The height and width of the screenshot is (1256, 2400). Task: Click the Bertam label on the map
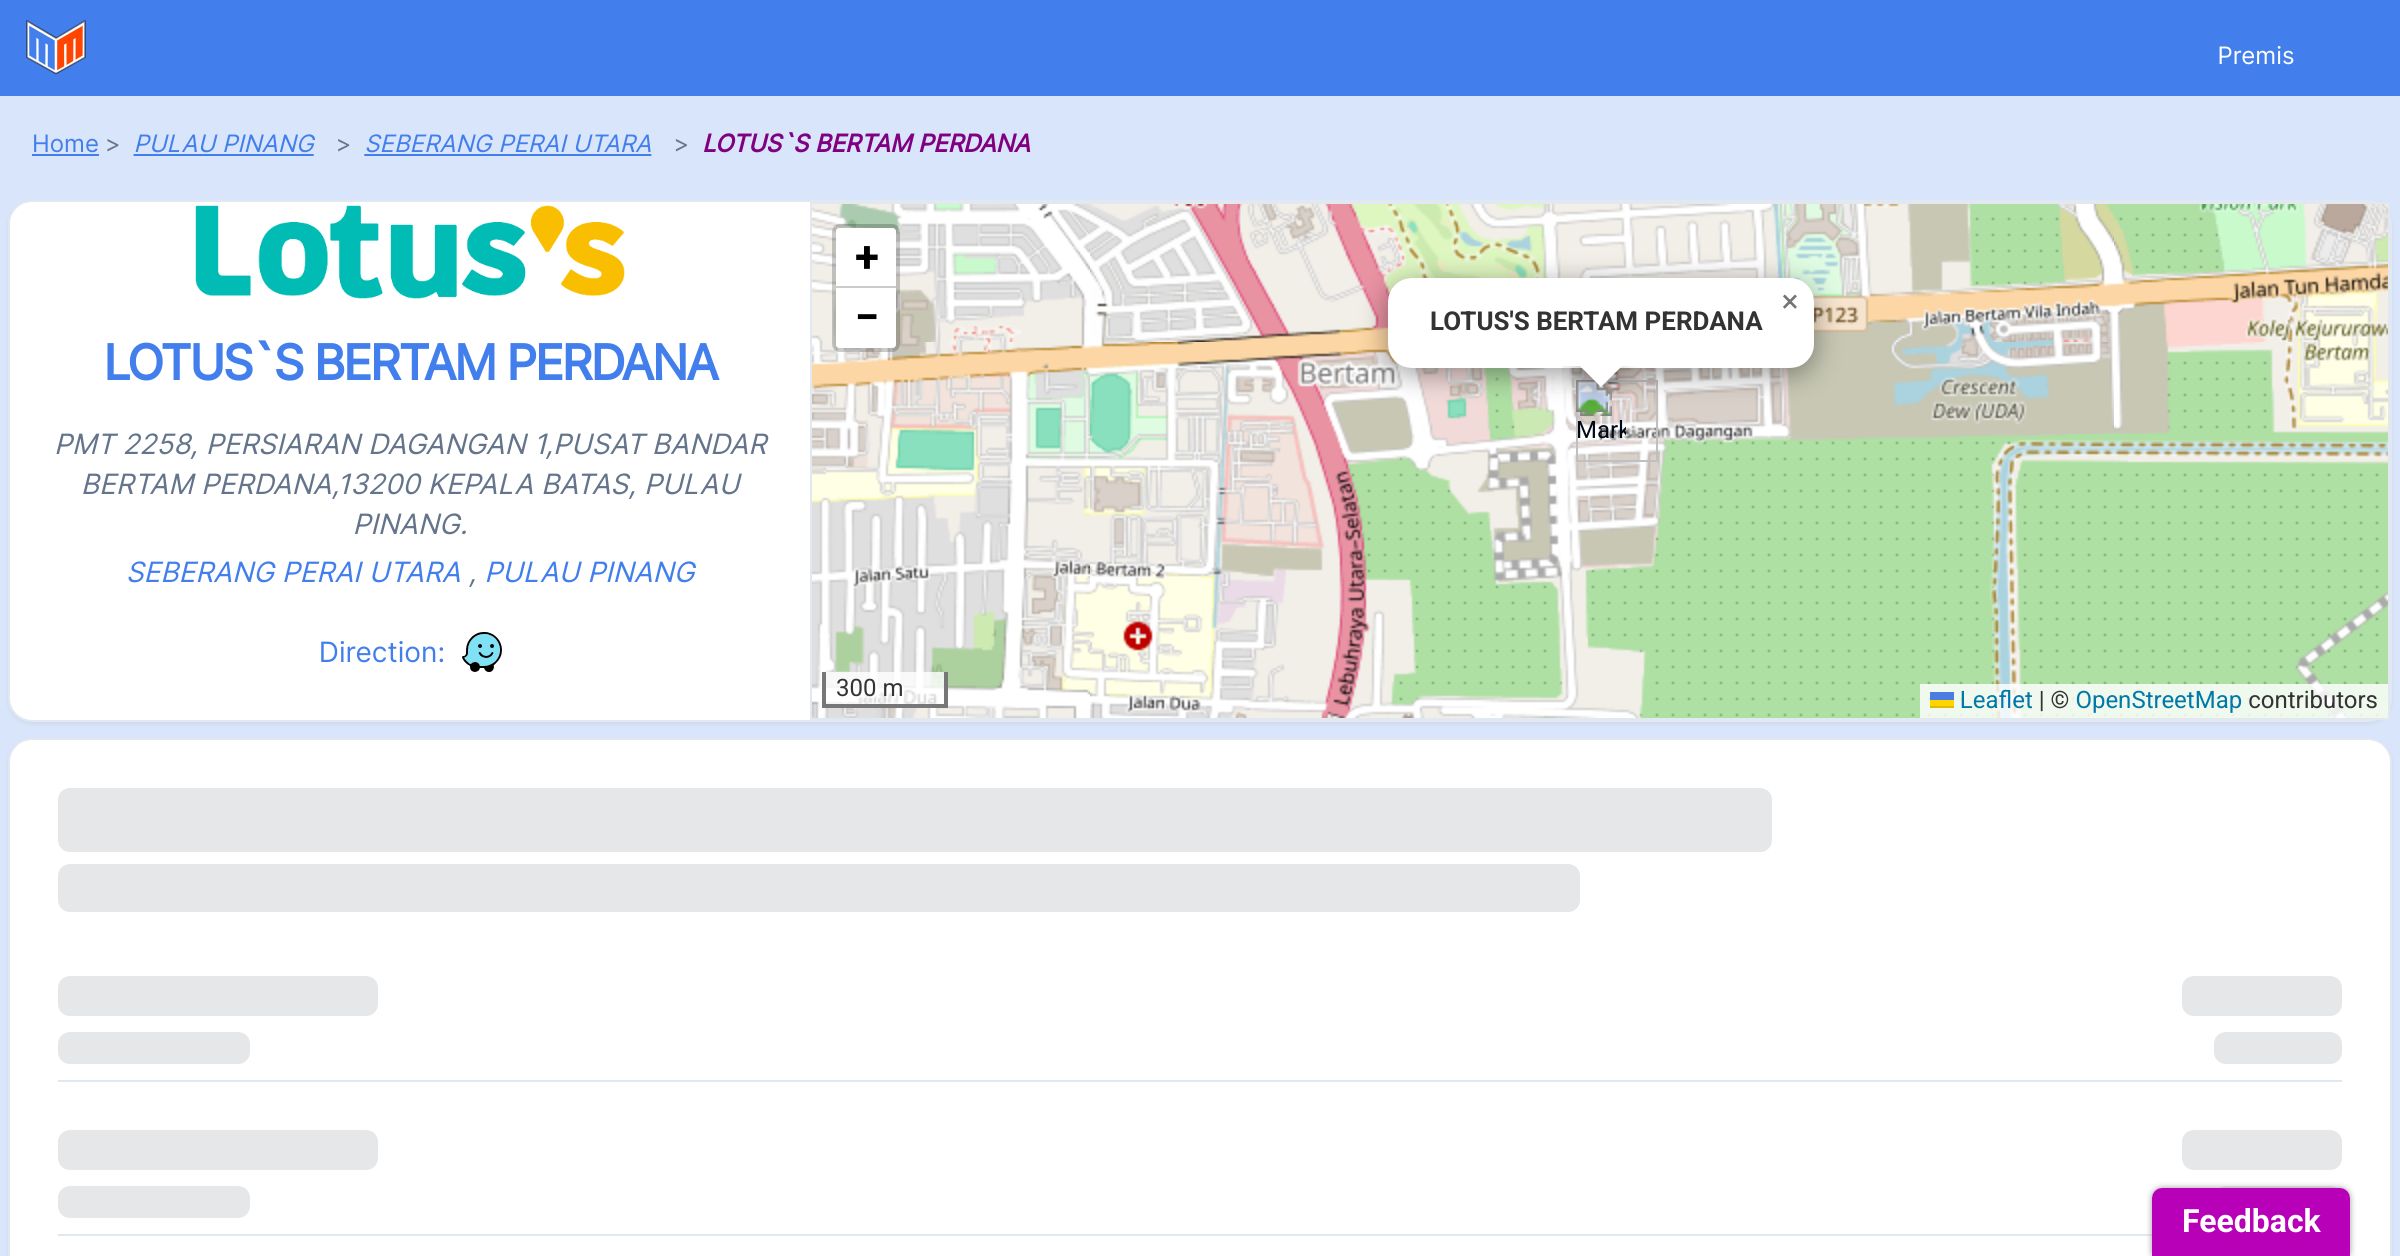tap(1346, 374)
